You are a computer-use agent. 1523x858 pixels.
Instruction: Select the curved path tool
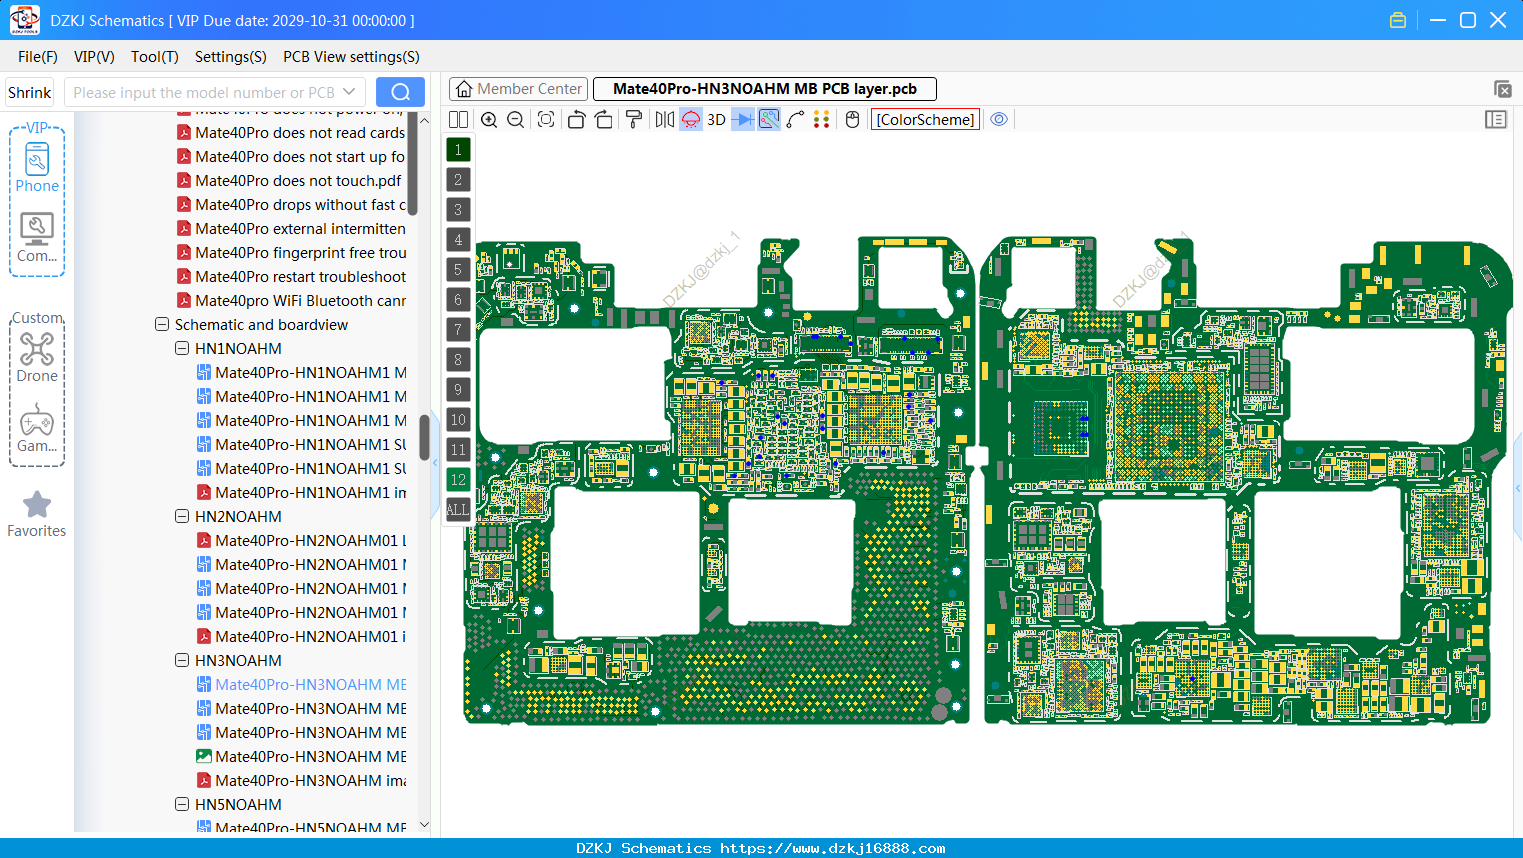pos(795,119)
